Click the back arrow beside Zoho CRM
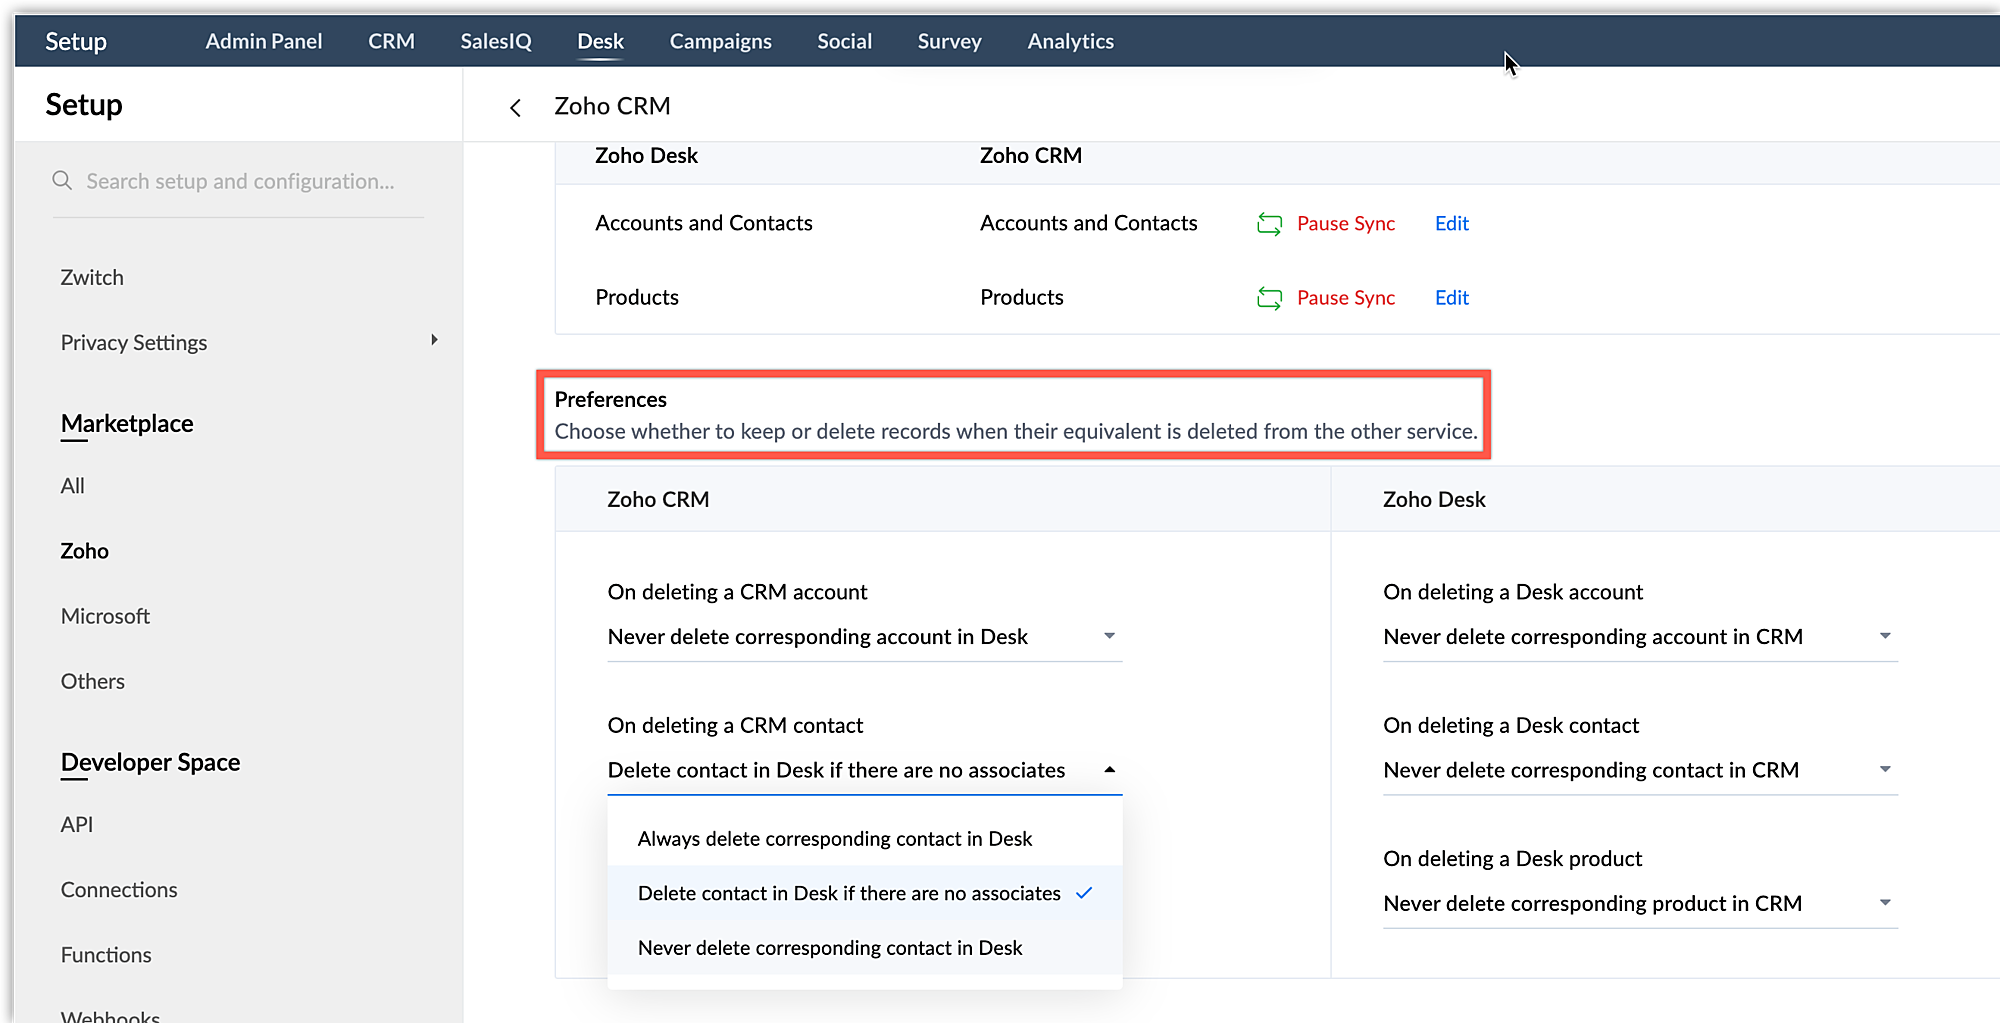Viewport: 2000px width, 1023px height. [515, 108]
